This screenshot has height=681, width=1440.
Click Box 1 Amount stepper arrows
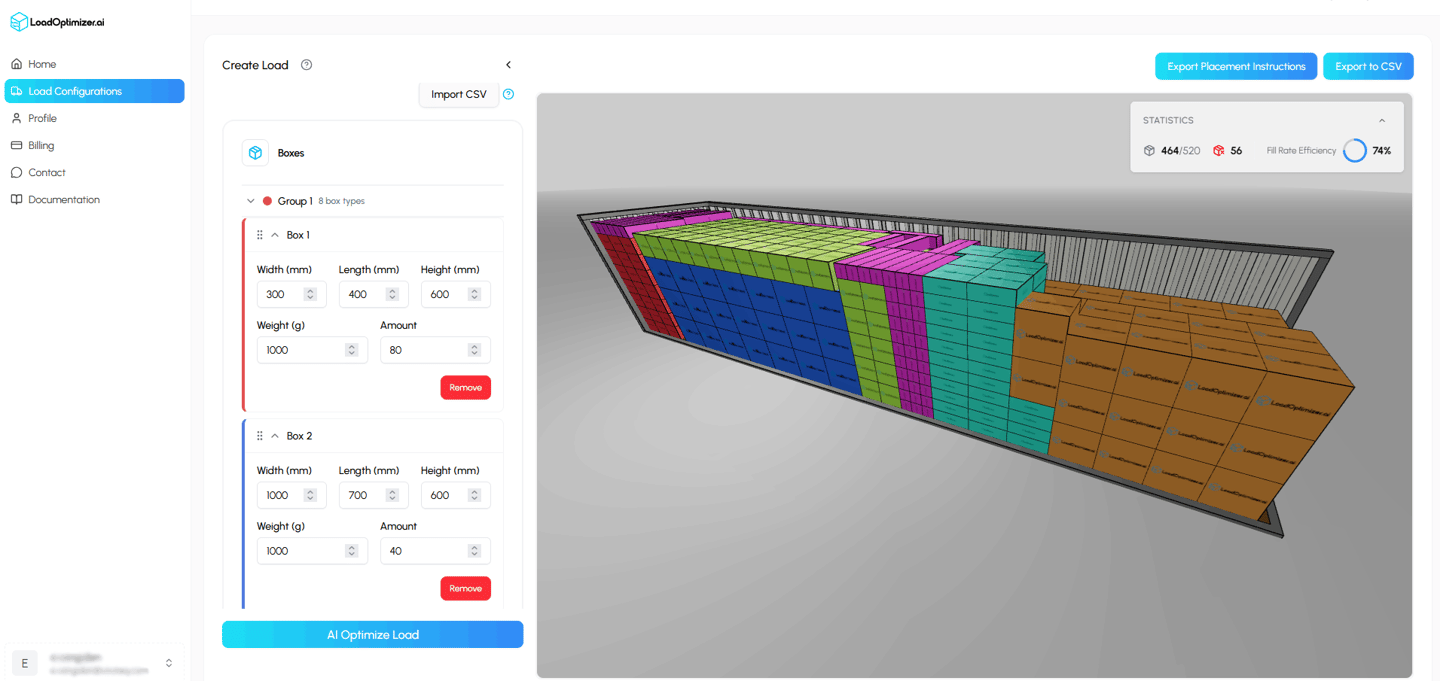pyautogui.click(x=474, y=350)
